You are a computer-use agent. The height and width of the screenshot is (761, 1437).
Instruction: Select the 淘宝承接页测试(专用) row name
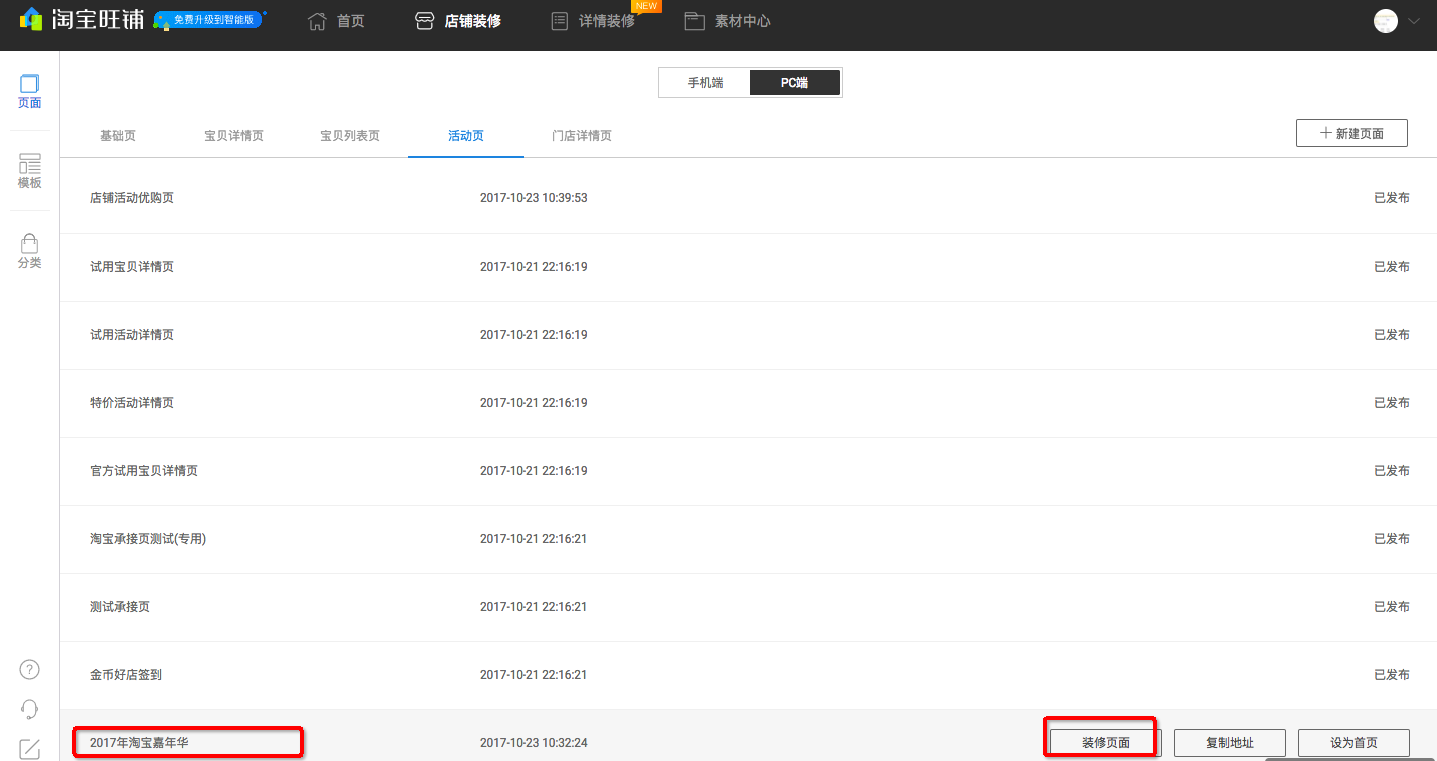coord(148,539)
